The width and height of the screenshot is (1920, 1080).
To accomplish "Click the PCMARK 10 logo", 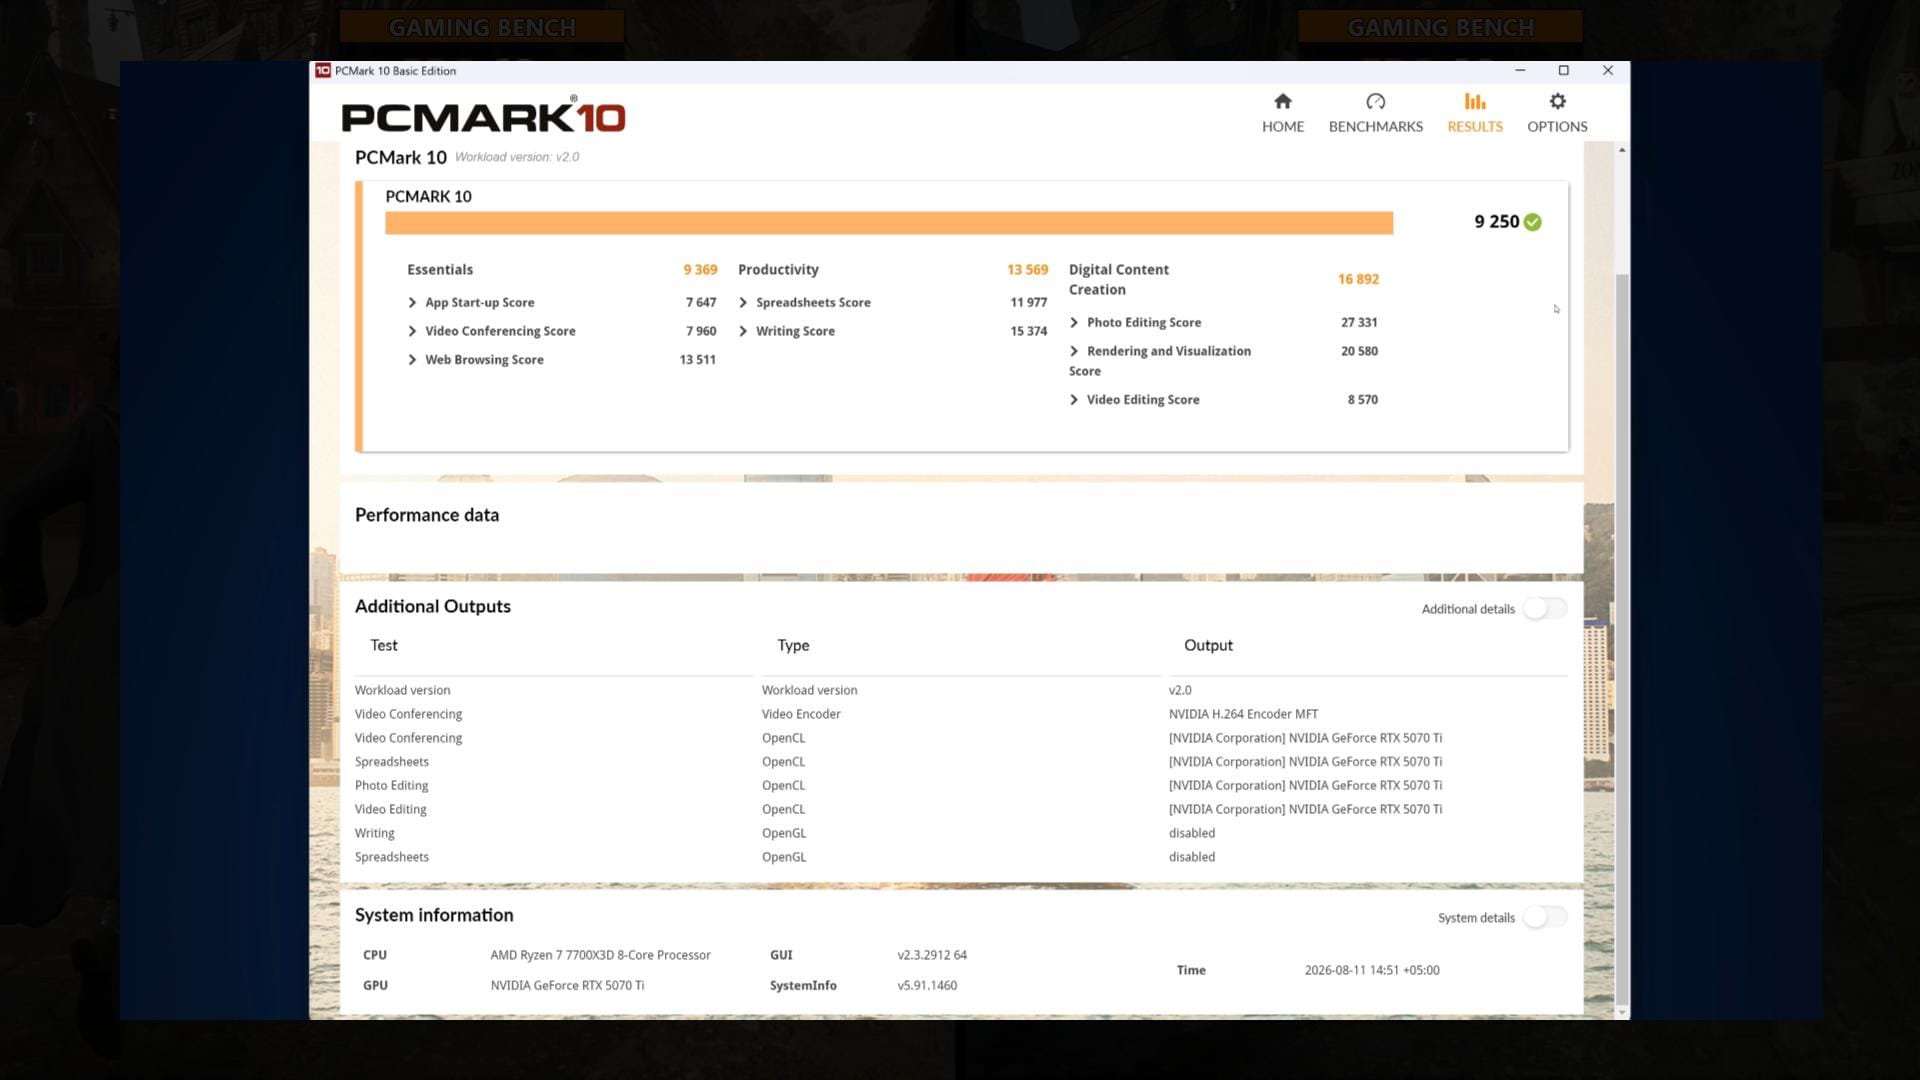I will [483, 116].
